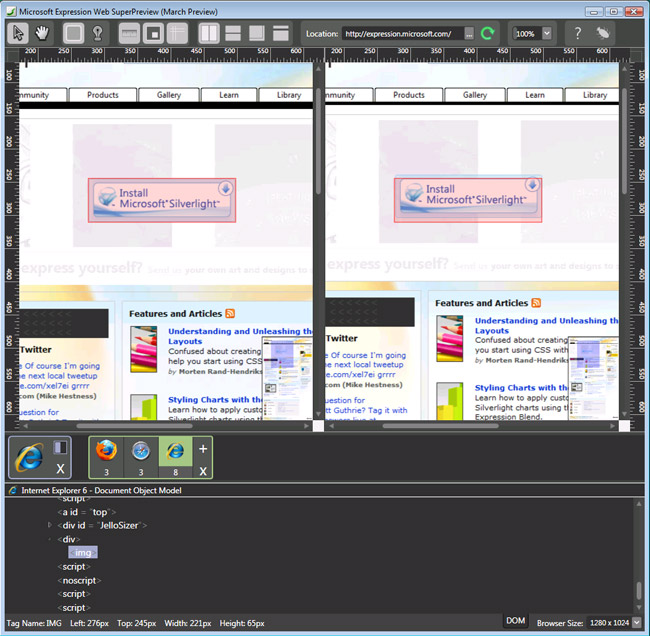Toggle lights-out highlighting bulb button
The image size is (650, 636).
coord(98,33)
